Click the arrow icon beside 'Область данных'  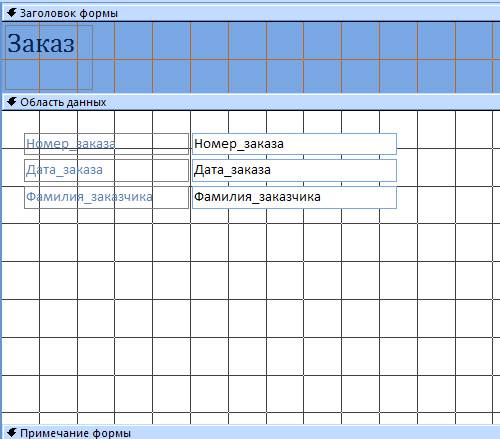tap(12, 102)
